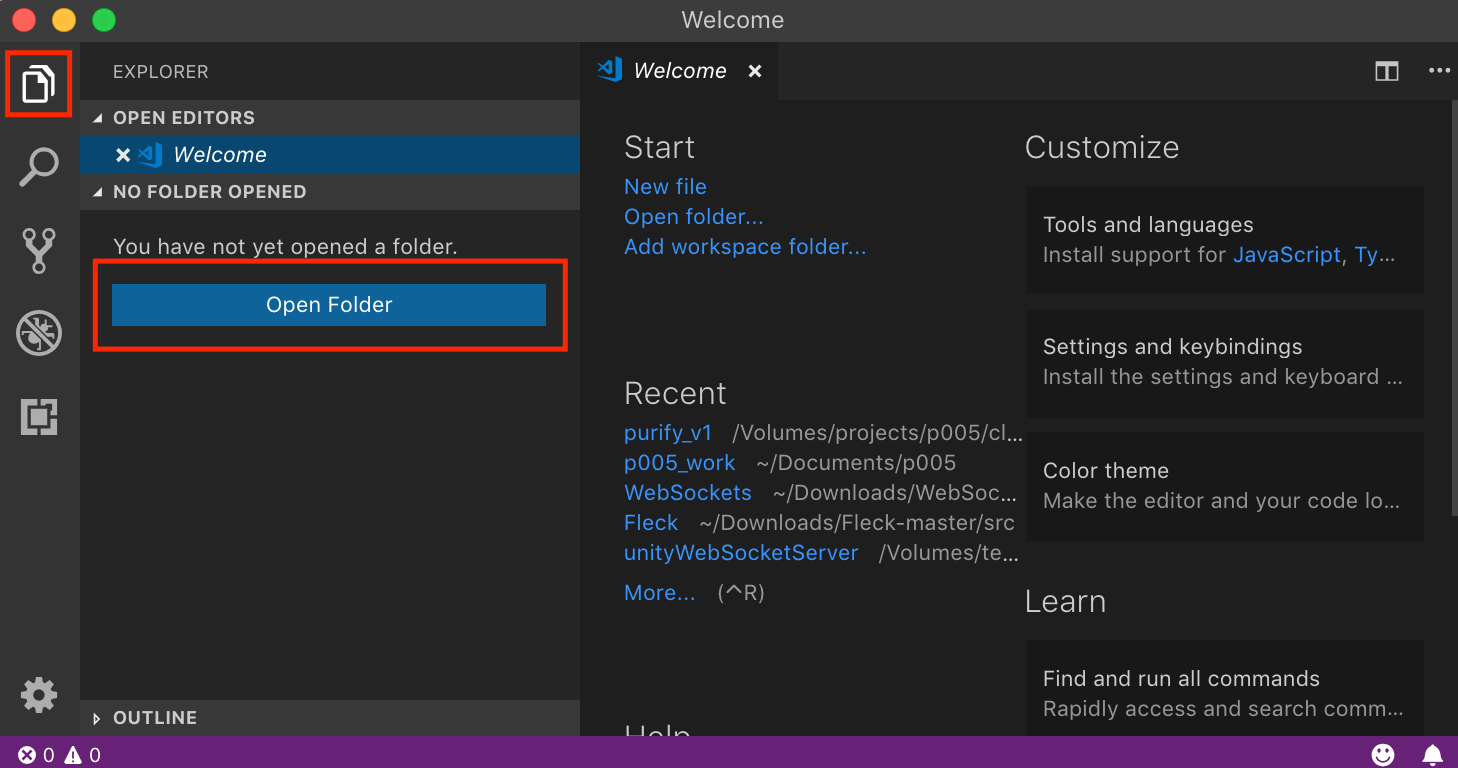This screenshot has height=768, width=1458.
Task: Click the feedback smiley icon
Action: click(x=1383, y=754)
